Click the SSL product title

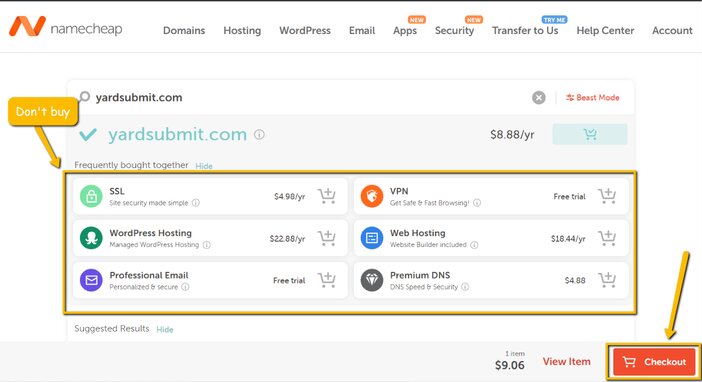click(x=117, y=191)
